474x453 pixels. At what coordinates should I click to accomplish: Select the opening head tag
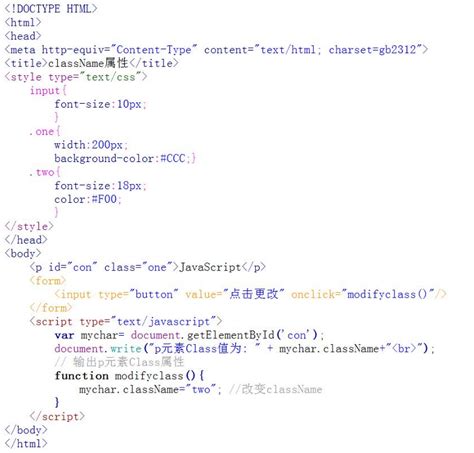click(23, 36)
